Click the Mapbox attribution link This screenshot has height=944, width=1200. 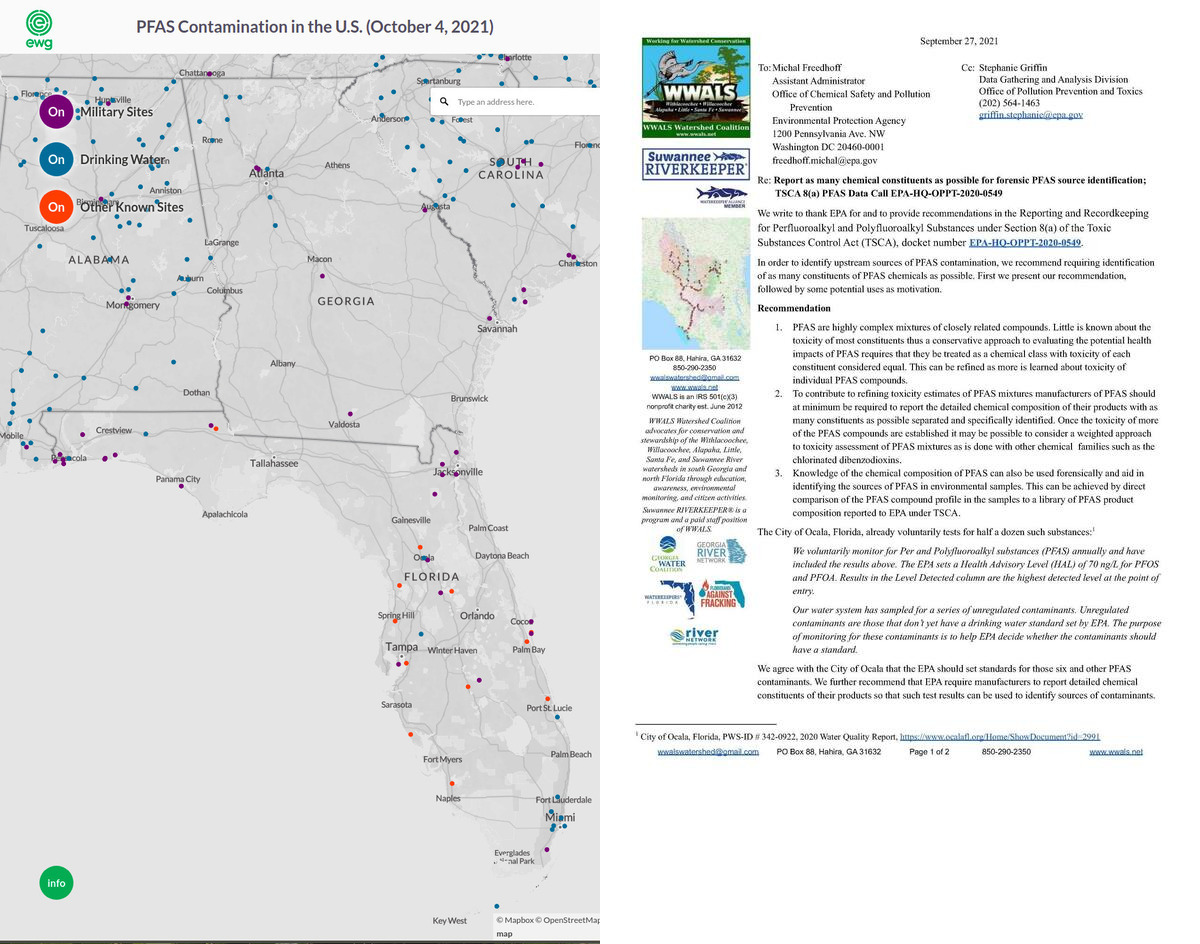pos(516,920)
